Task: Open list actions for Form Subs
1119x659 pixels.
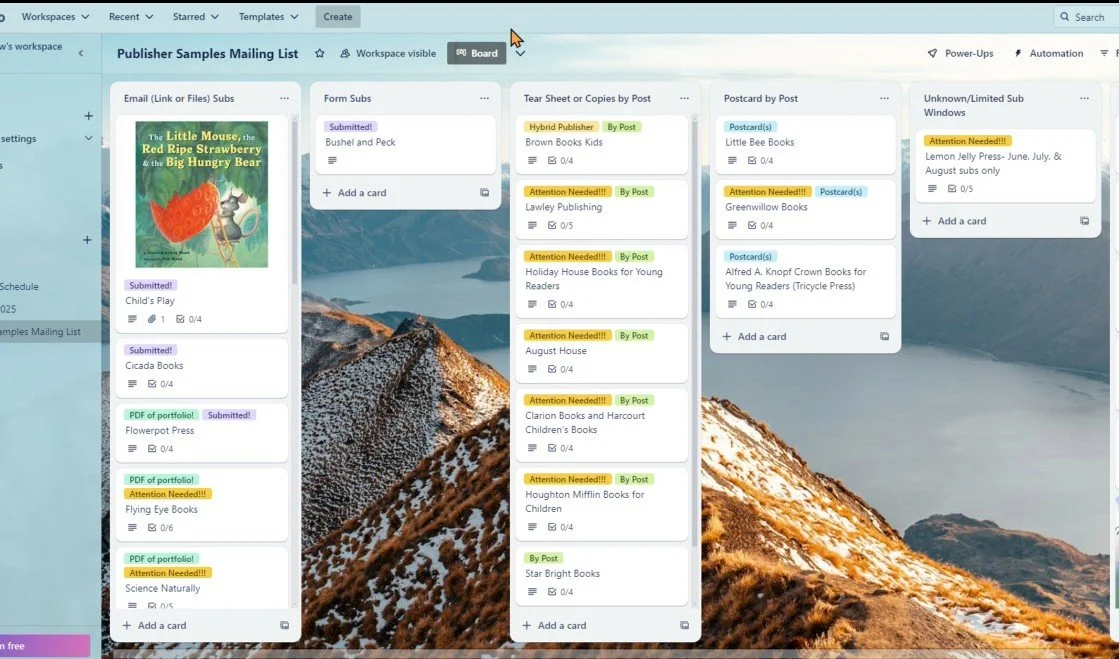Action: [485, 99]
